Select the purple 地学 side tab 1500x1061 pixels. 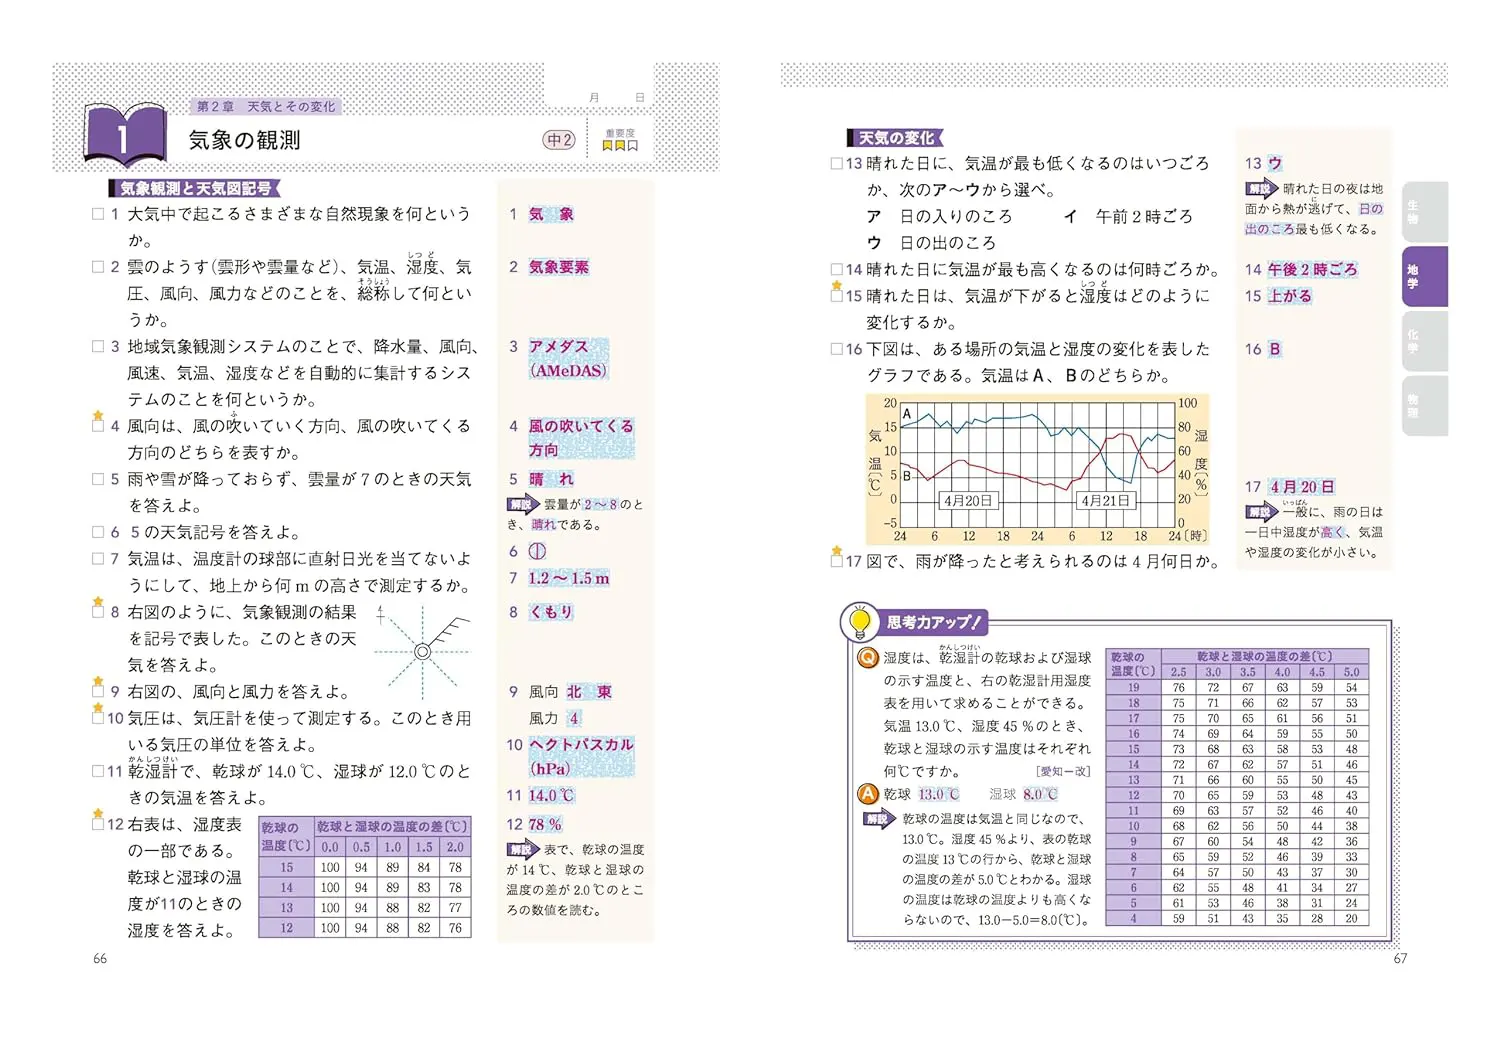(1425, 276)
